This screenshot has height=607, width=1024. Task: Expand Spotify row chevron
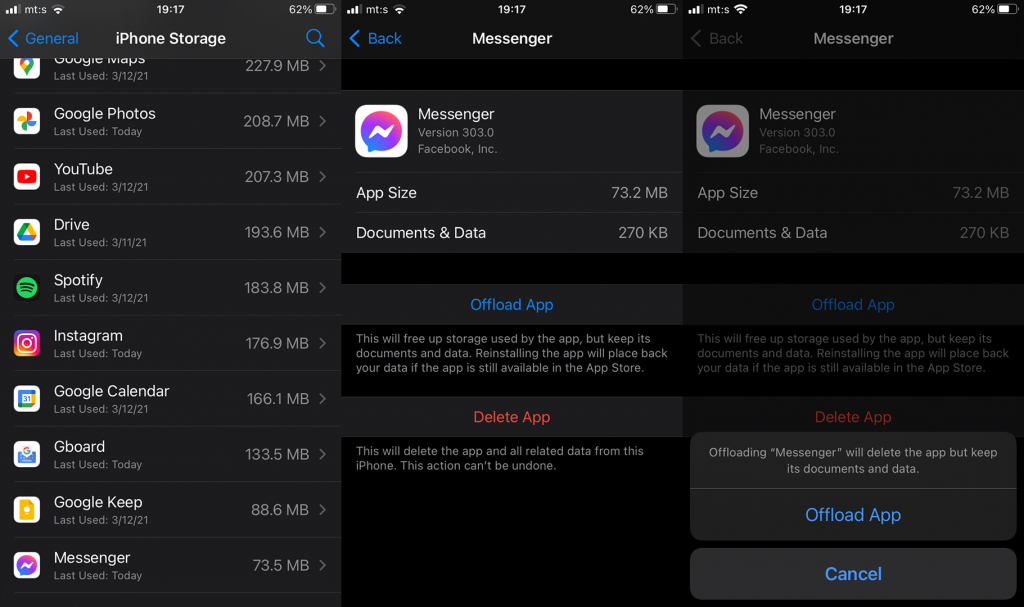323,288
